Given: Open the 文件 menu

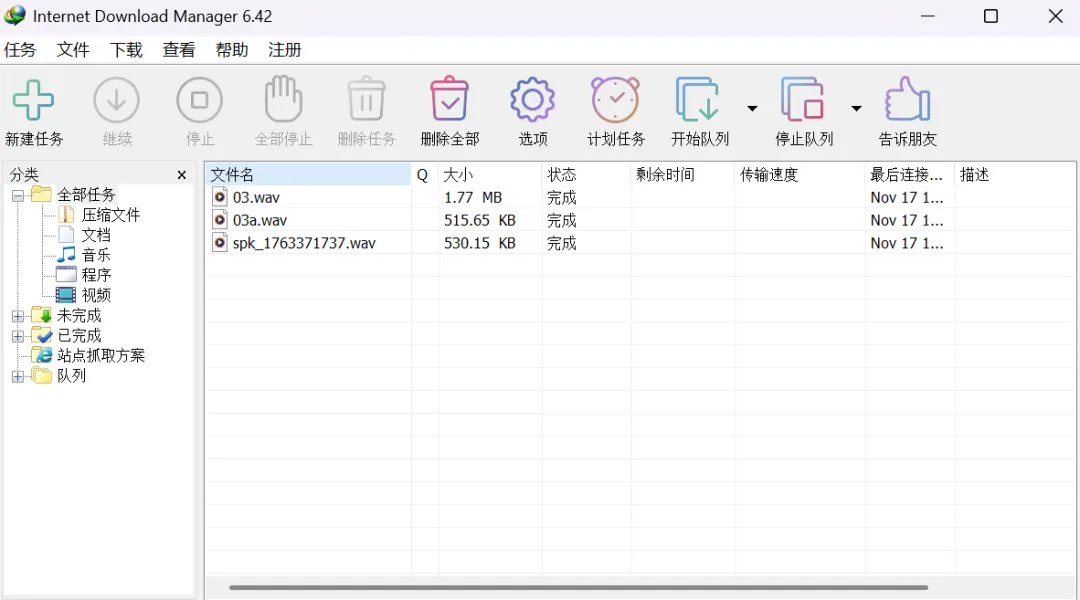Looking at the screenshot, I should tap(73, 50).
